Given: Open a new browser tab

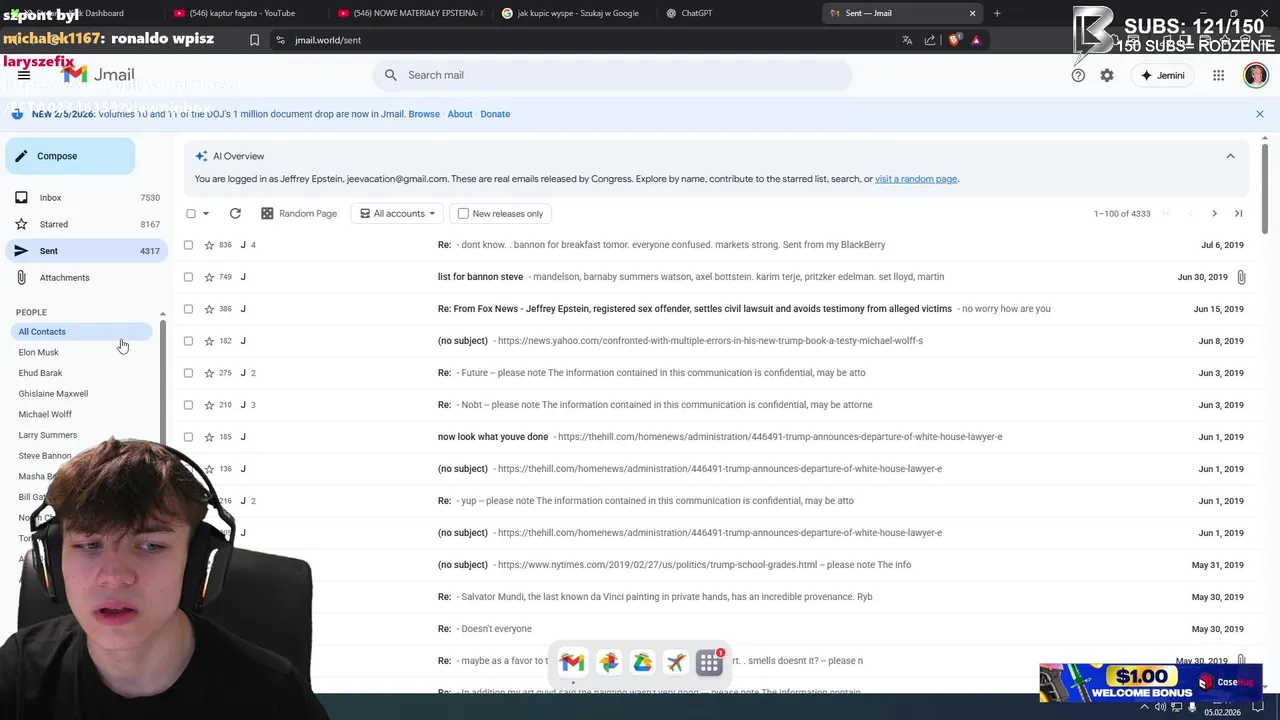Looking at the screenshot, I should click(x=997, y=13).
